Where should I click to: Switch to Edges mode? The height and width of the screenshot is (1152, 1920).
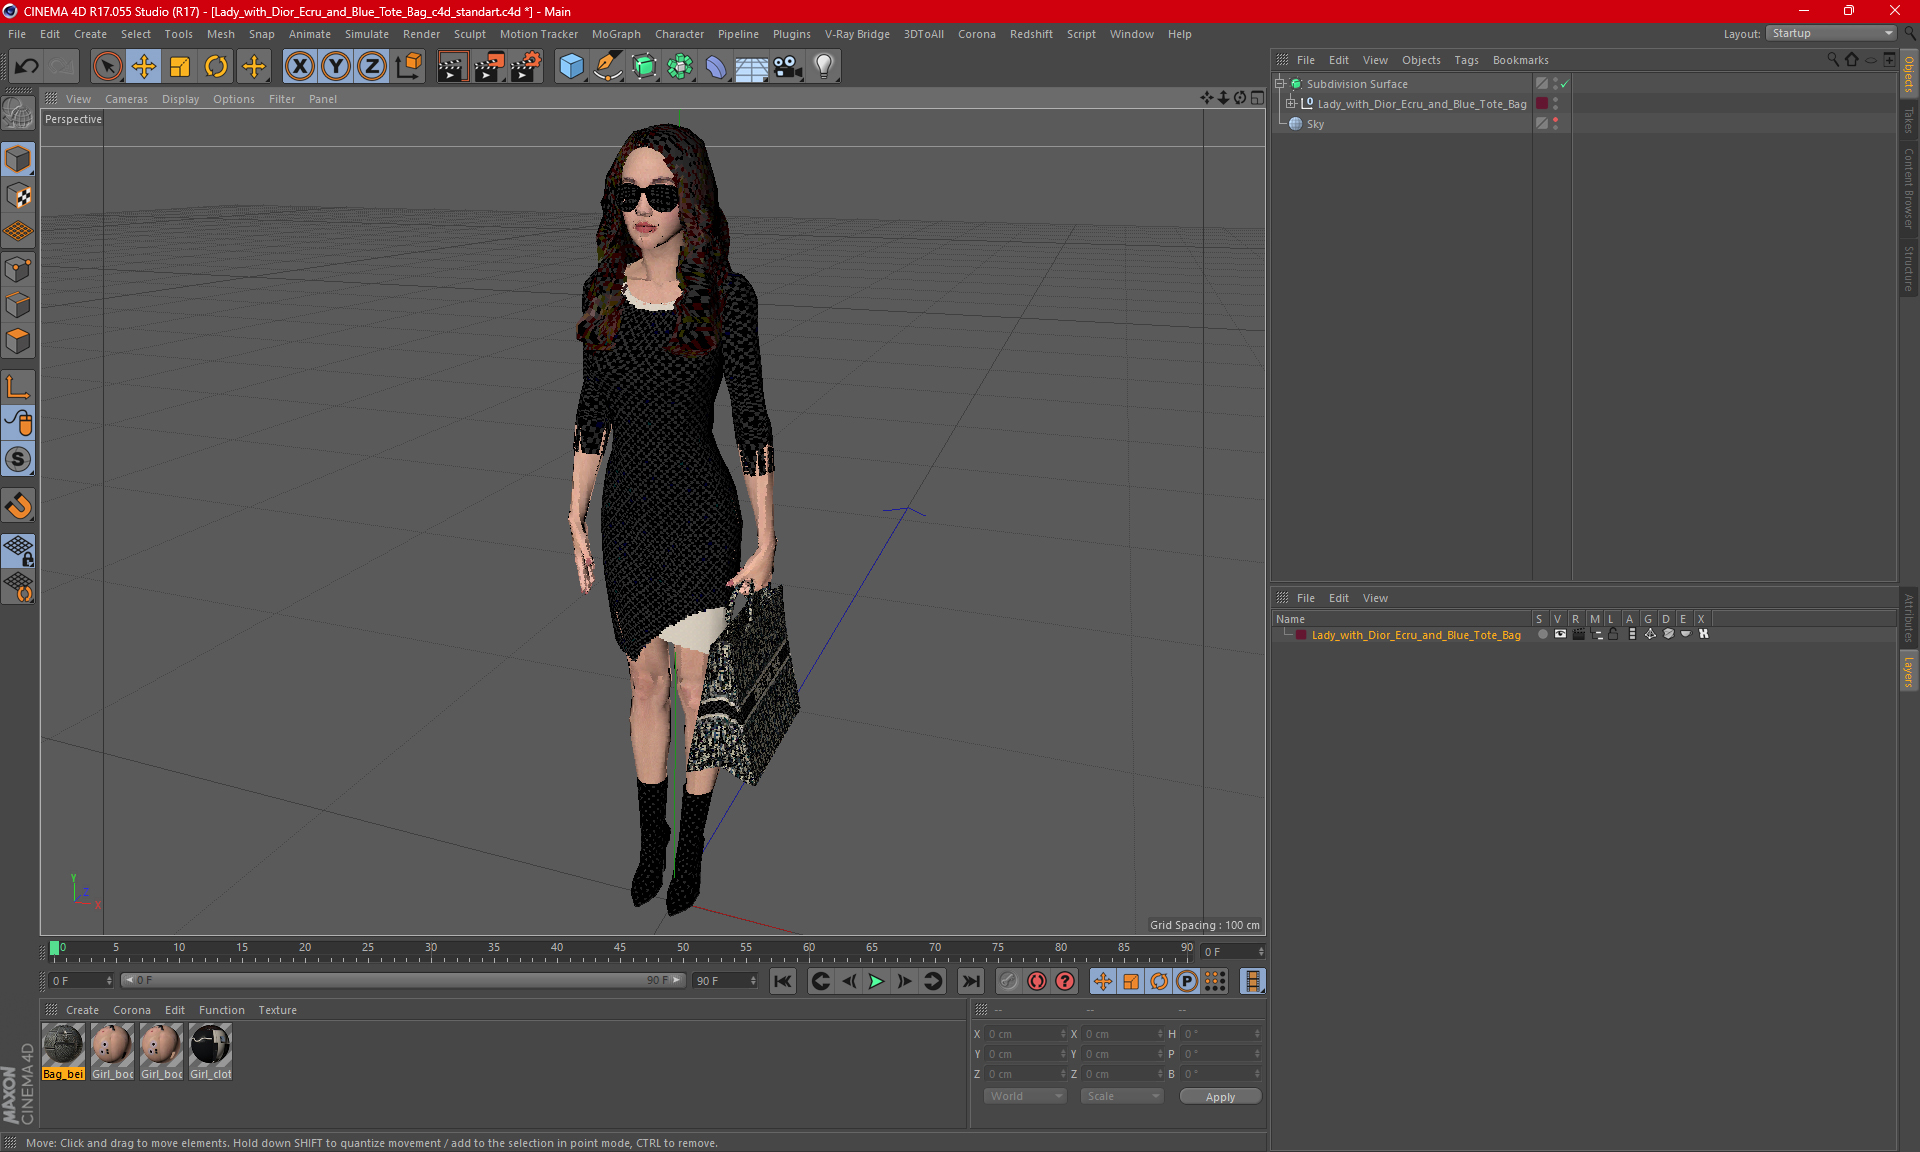18,305
